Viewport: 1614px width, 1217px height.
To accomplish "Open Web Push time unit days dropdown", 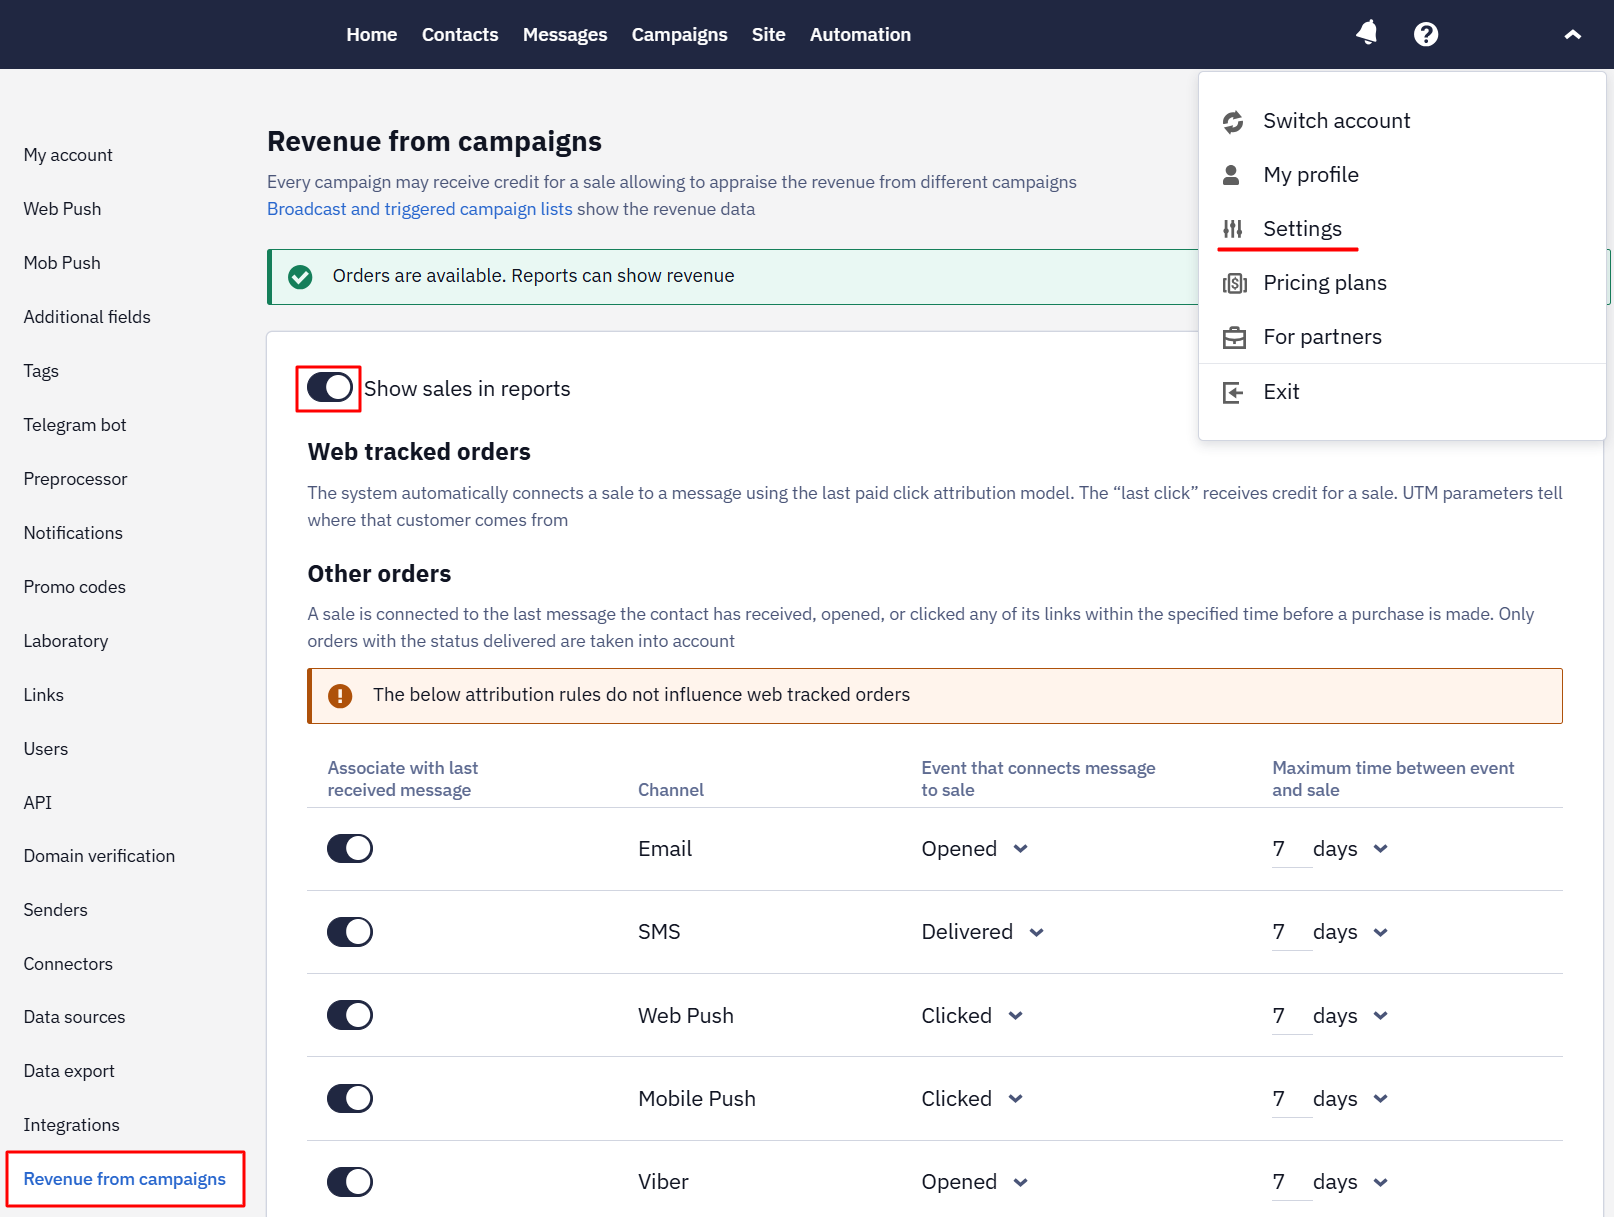I will (1351, 1016).
